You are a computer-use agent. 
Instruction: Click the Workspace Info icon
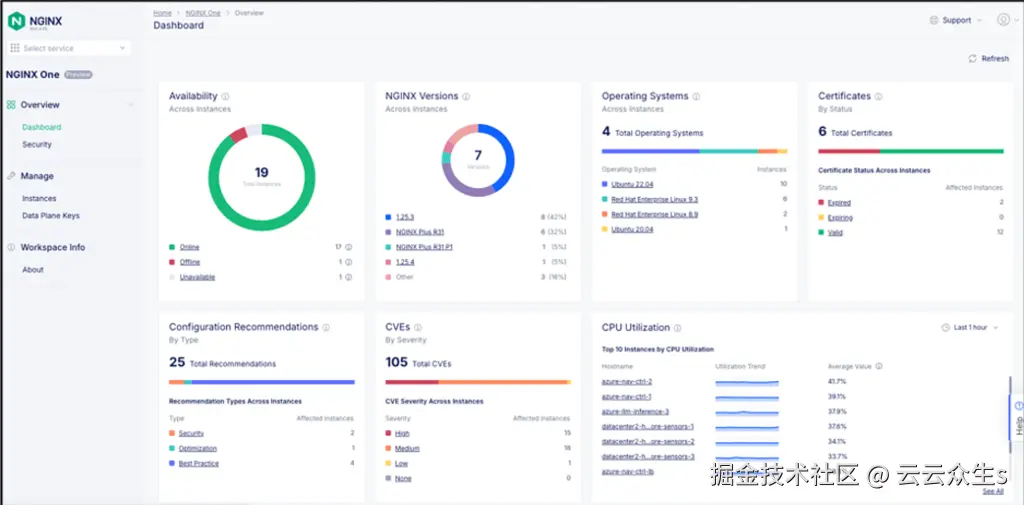pyautogui.click(x=11, y=248)
